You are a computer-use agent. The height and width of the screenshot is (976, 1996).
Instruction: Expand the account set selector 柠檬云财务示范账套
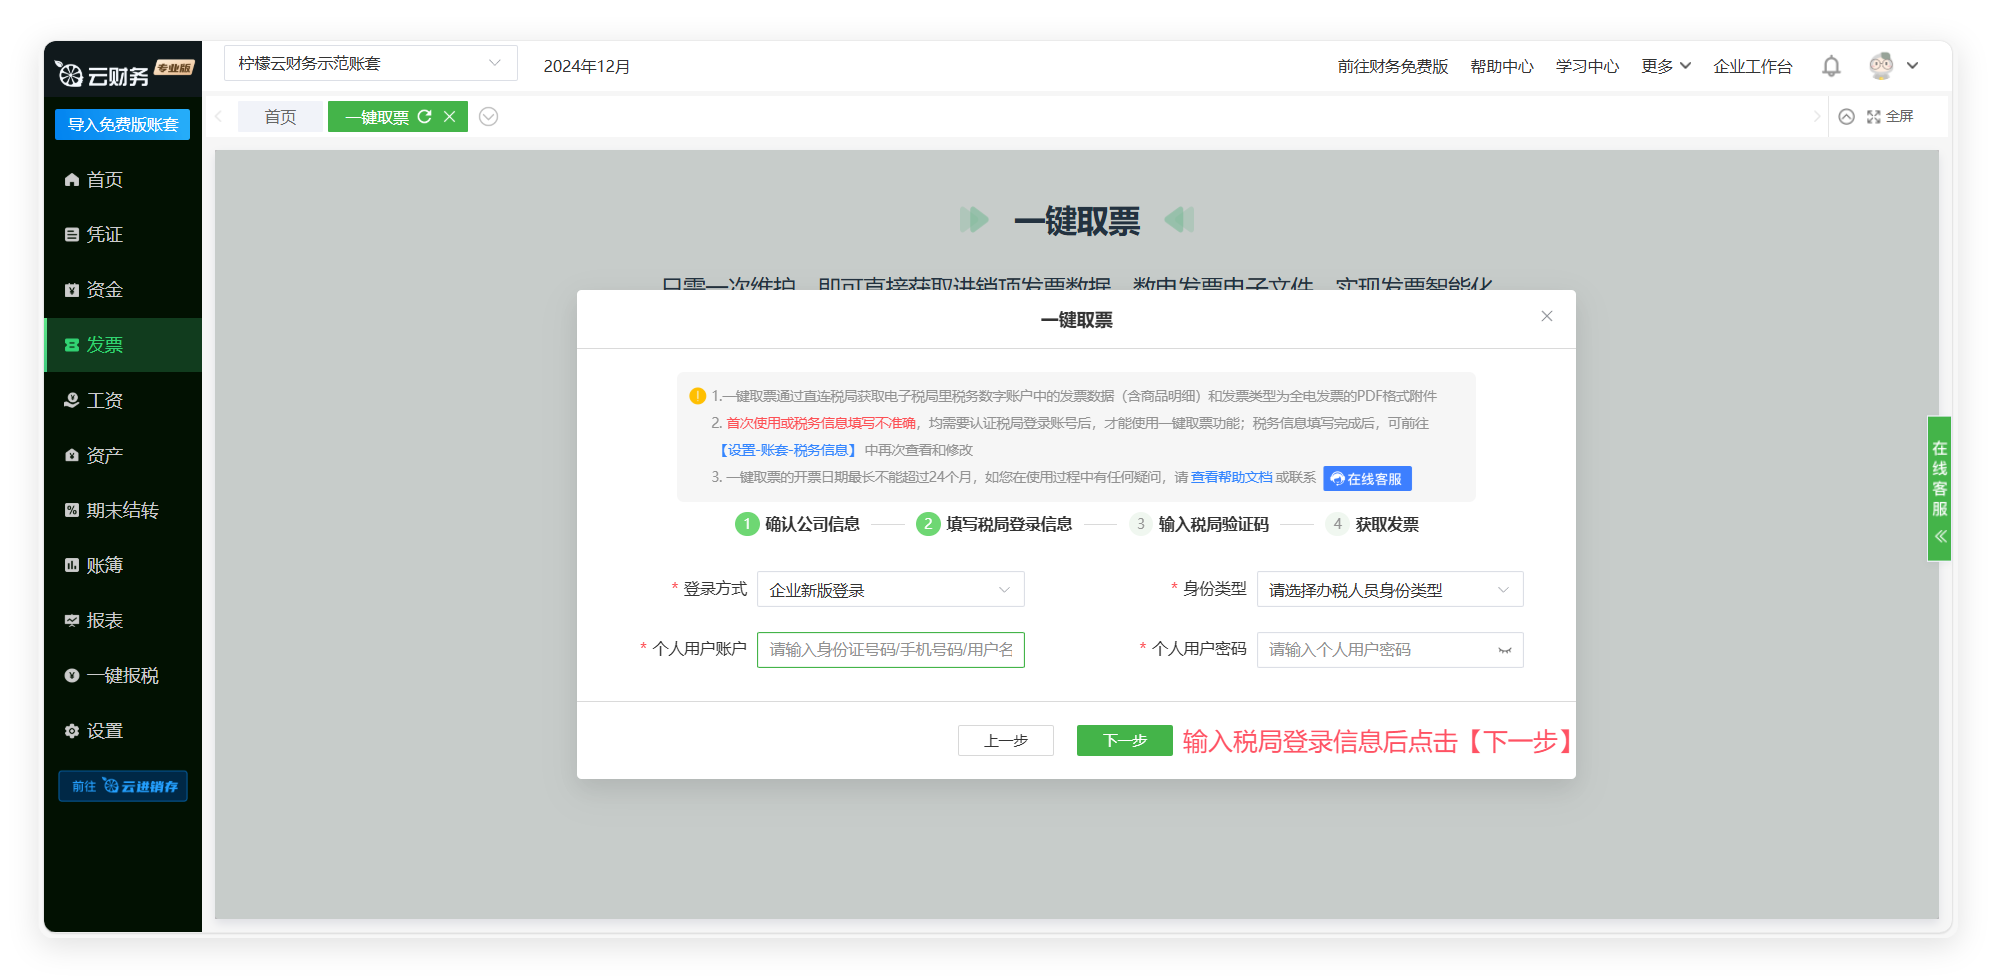click(x=370, y=63)
